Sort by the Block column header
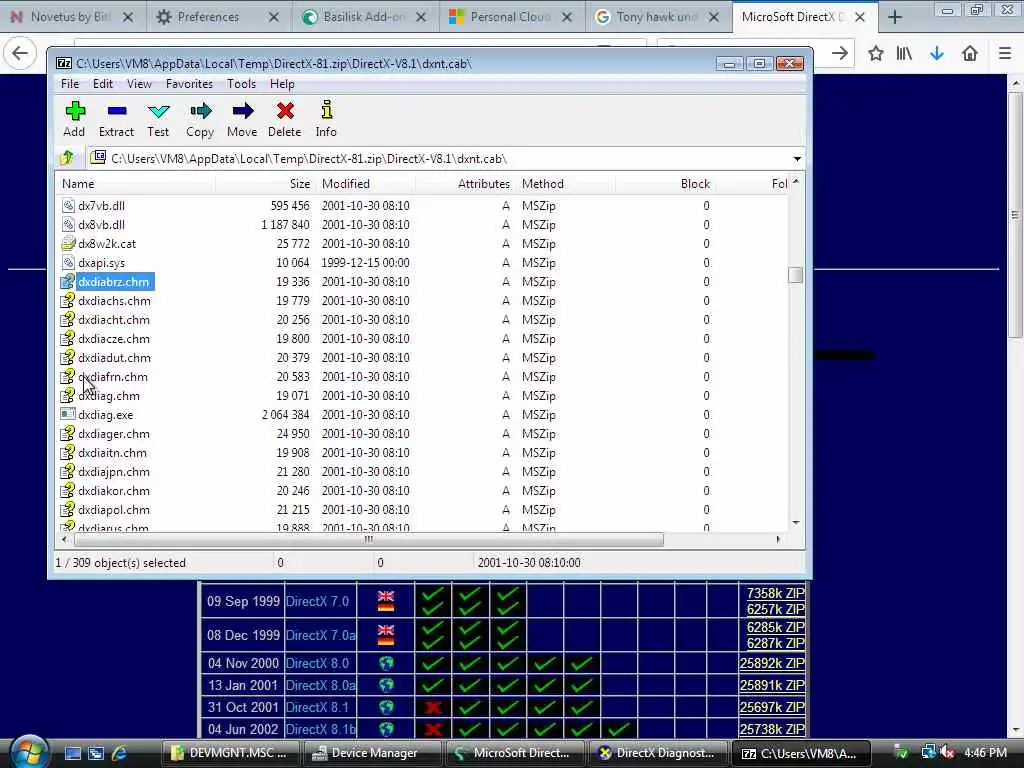 pos(665,184)
